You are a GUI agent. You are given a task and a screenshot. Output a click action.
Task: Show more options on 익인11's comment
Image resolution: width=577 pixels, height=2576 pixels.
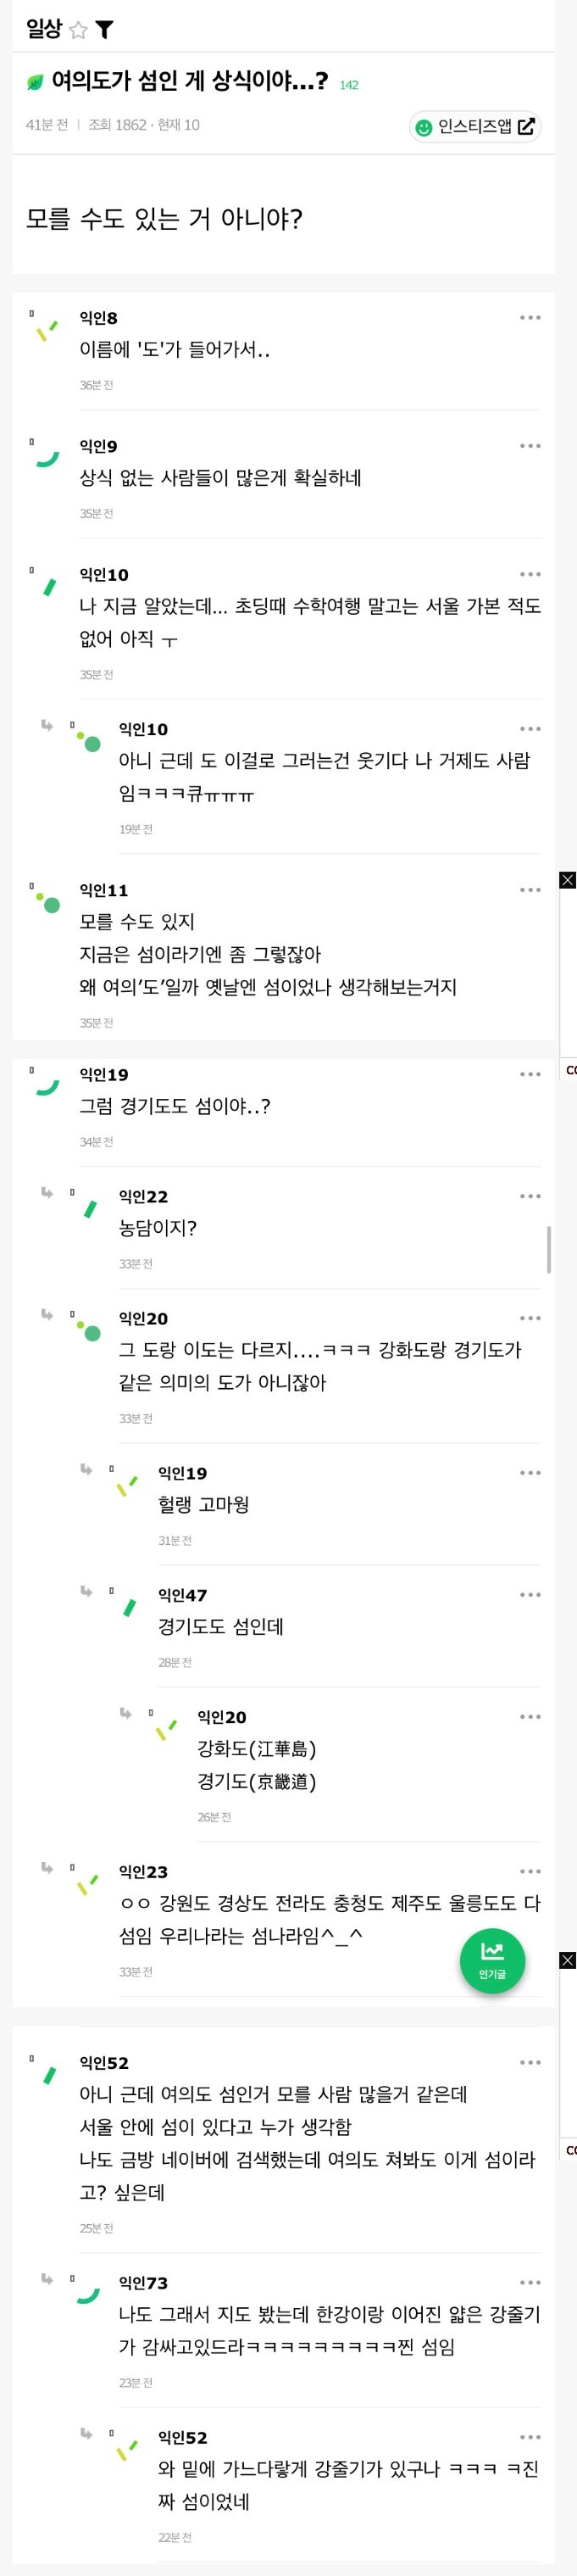click(x=529, y=890)
